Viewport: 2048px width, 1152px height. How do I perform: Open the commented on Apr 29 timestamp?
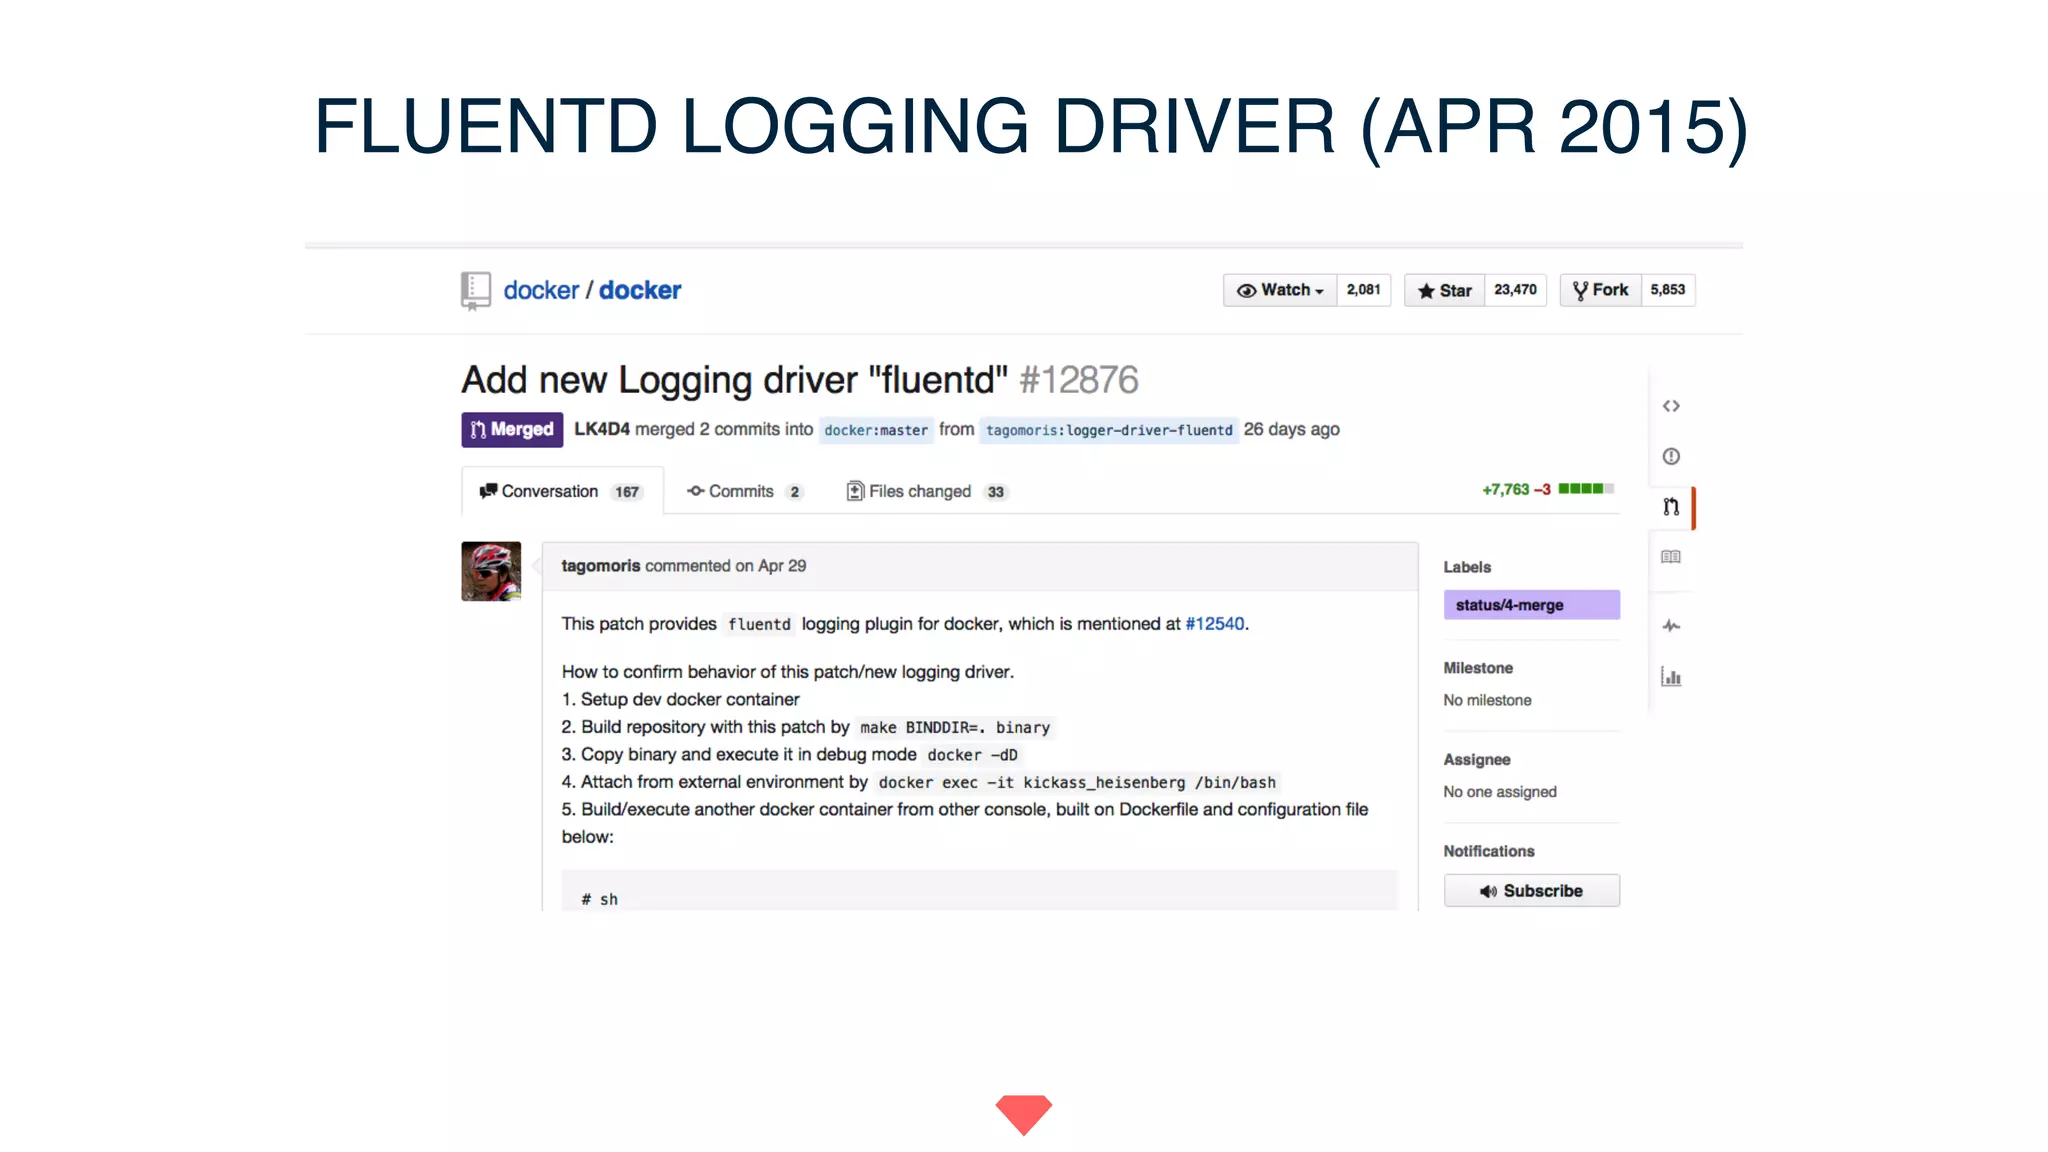[725, 566]
